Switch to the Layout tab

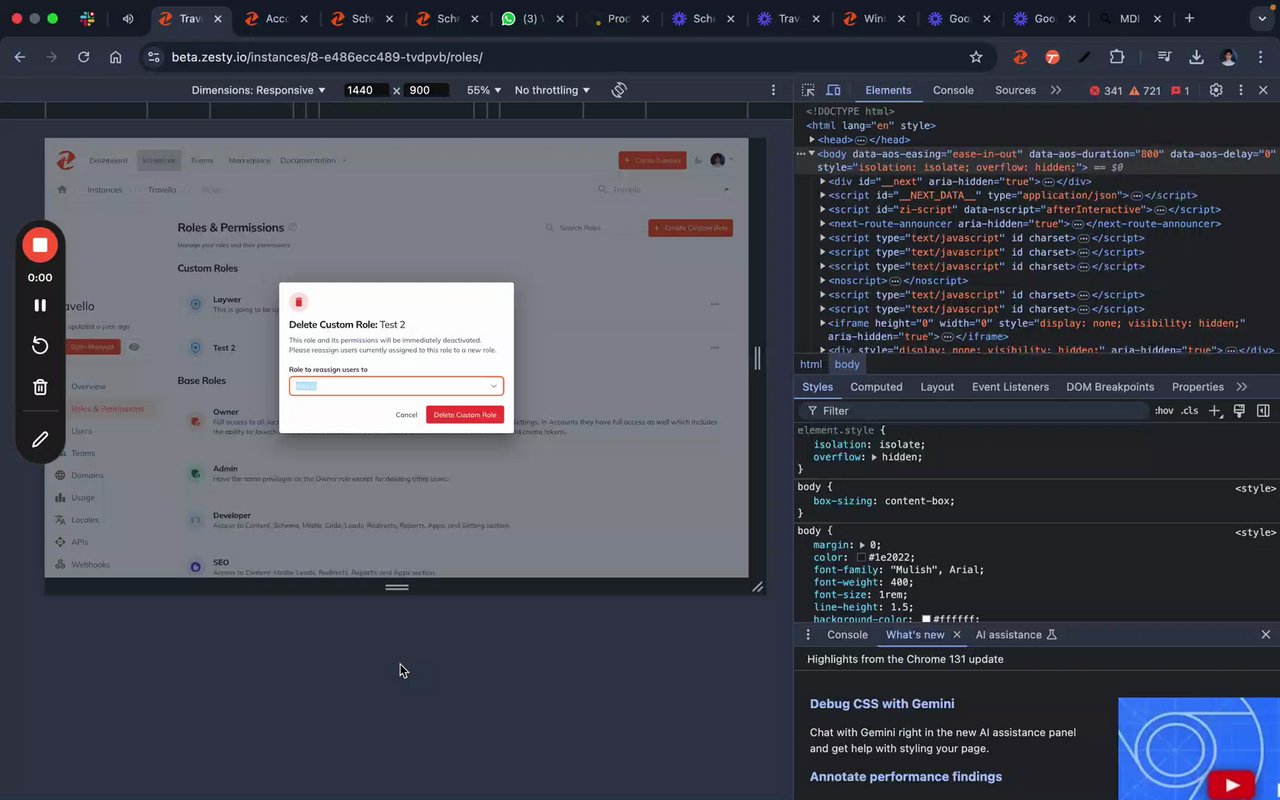(937, 387)
